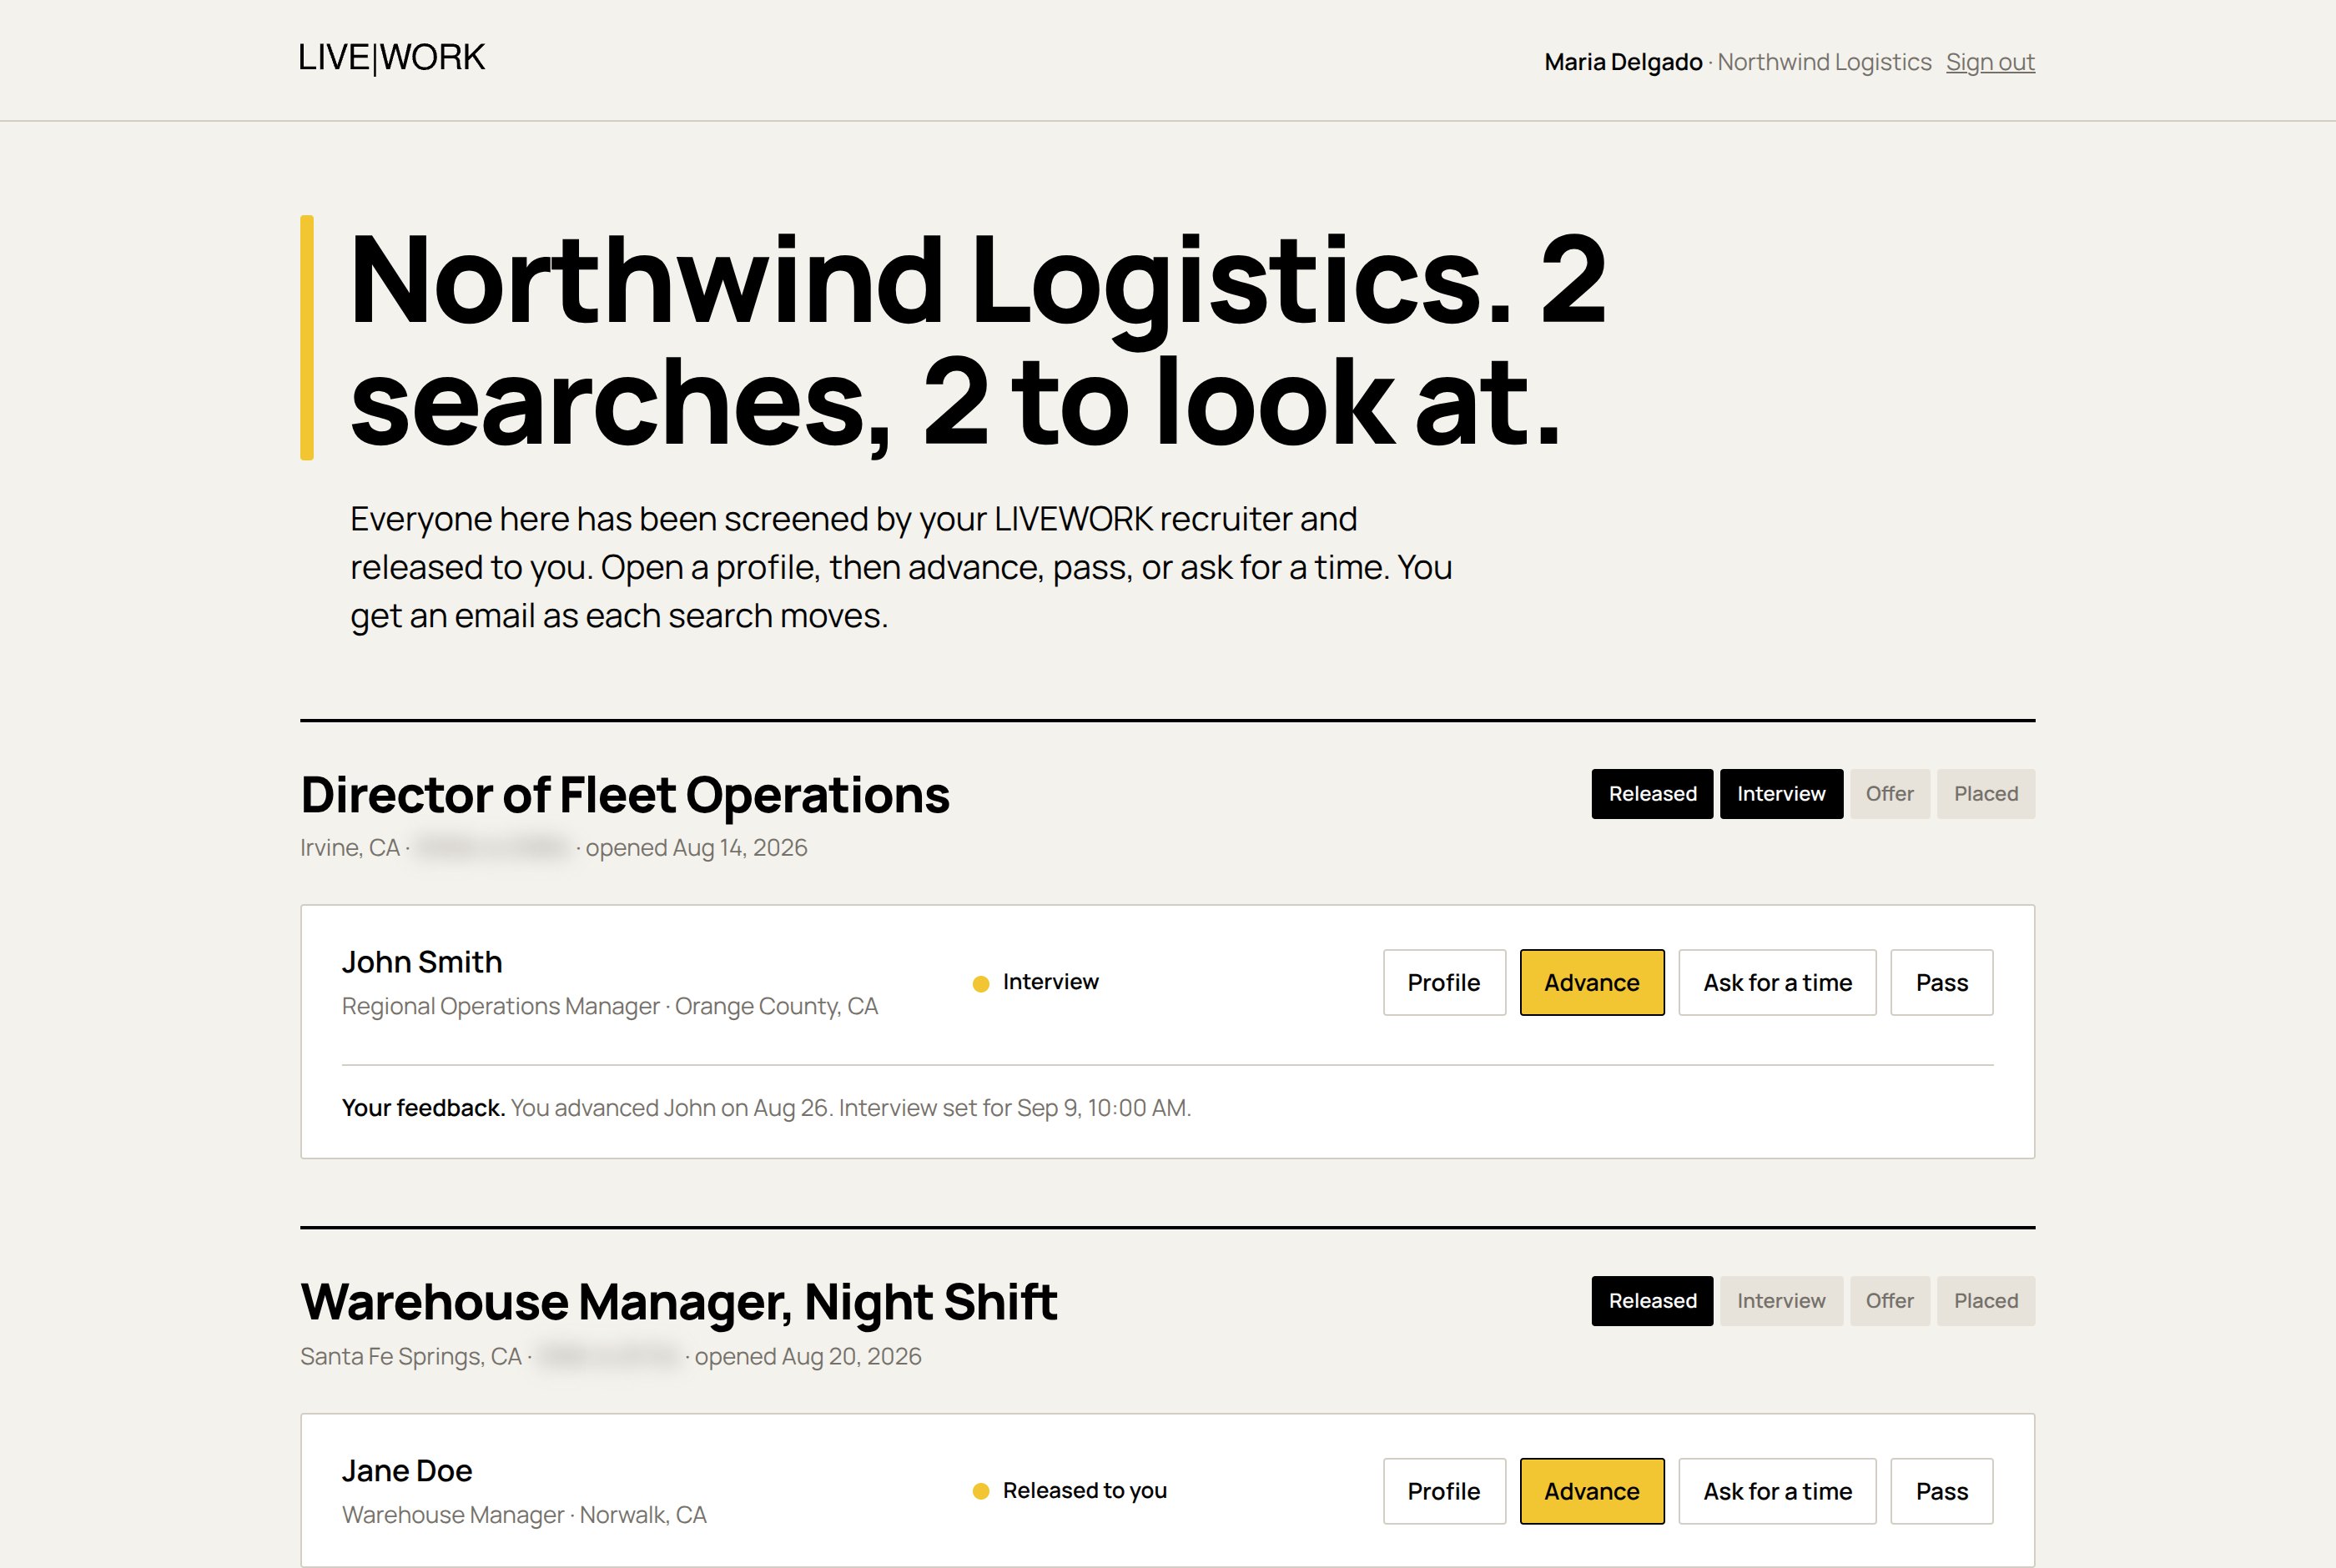Ask for a time with John Smith

[1777, 982]
